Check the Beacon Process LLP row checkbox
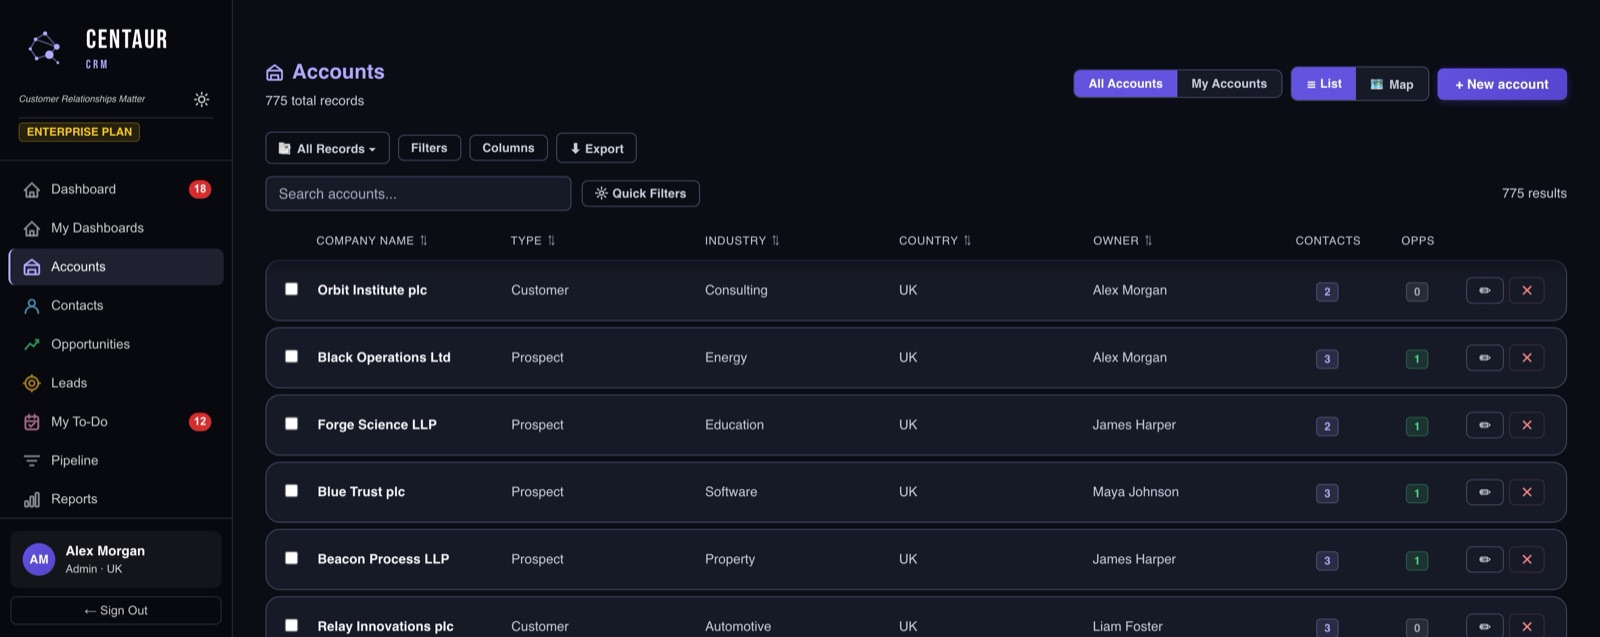 [x=292, y=558]
